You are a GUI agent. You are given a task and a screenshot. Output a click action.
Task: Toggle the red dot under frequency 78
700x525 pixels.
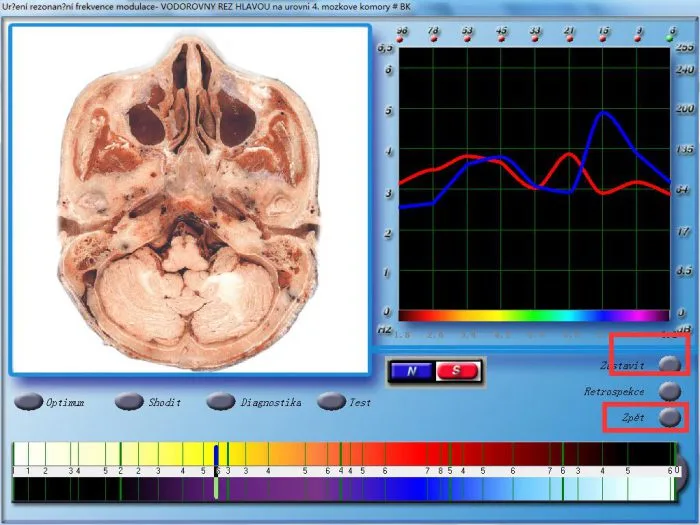click(433, 39)
